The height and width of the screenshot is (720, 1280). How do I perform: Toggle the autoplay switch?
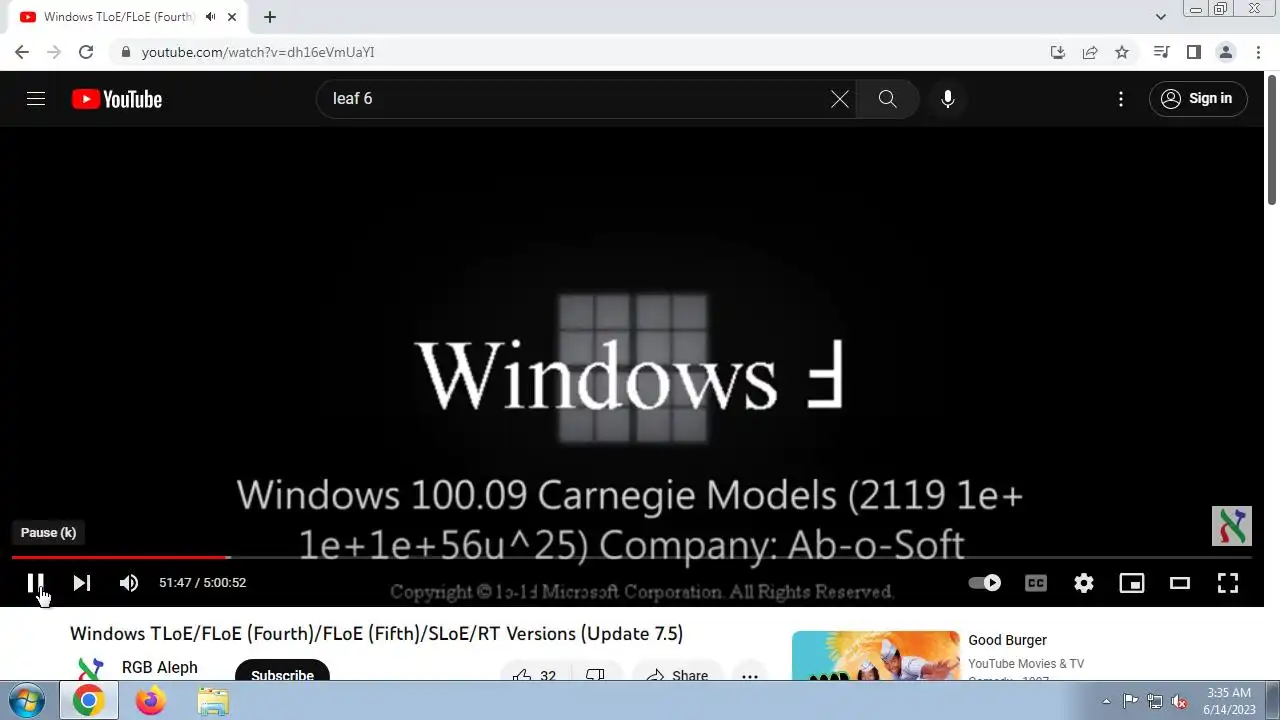(985, 583)
